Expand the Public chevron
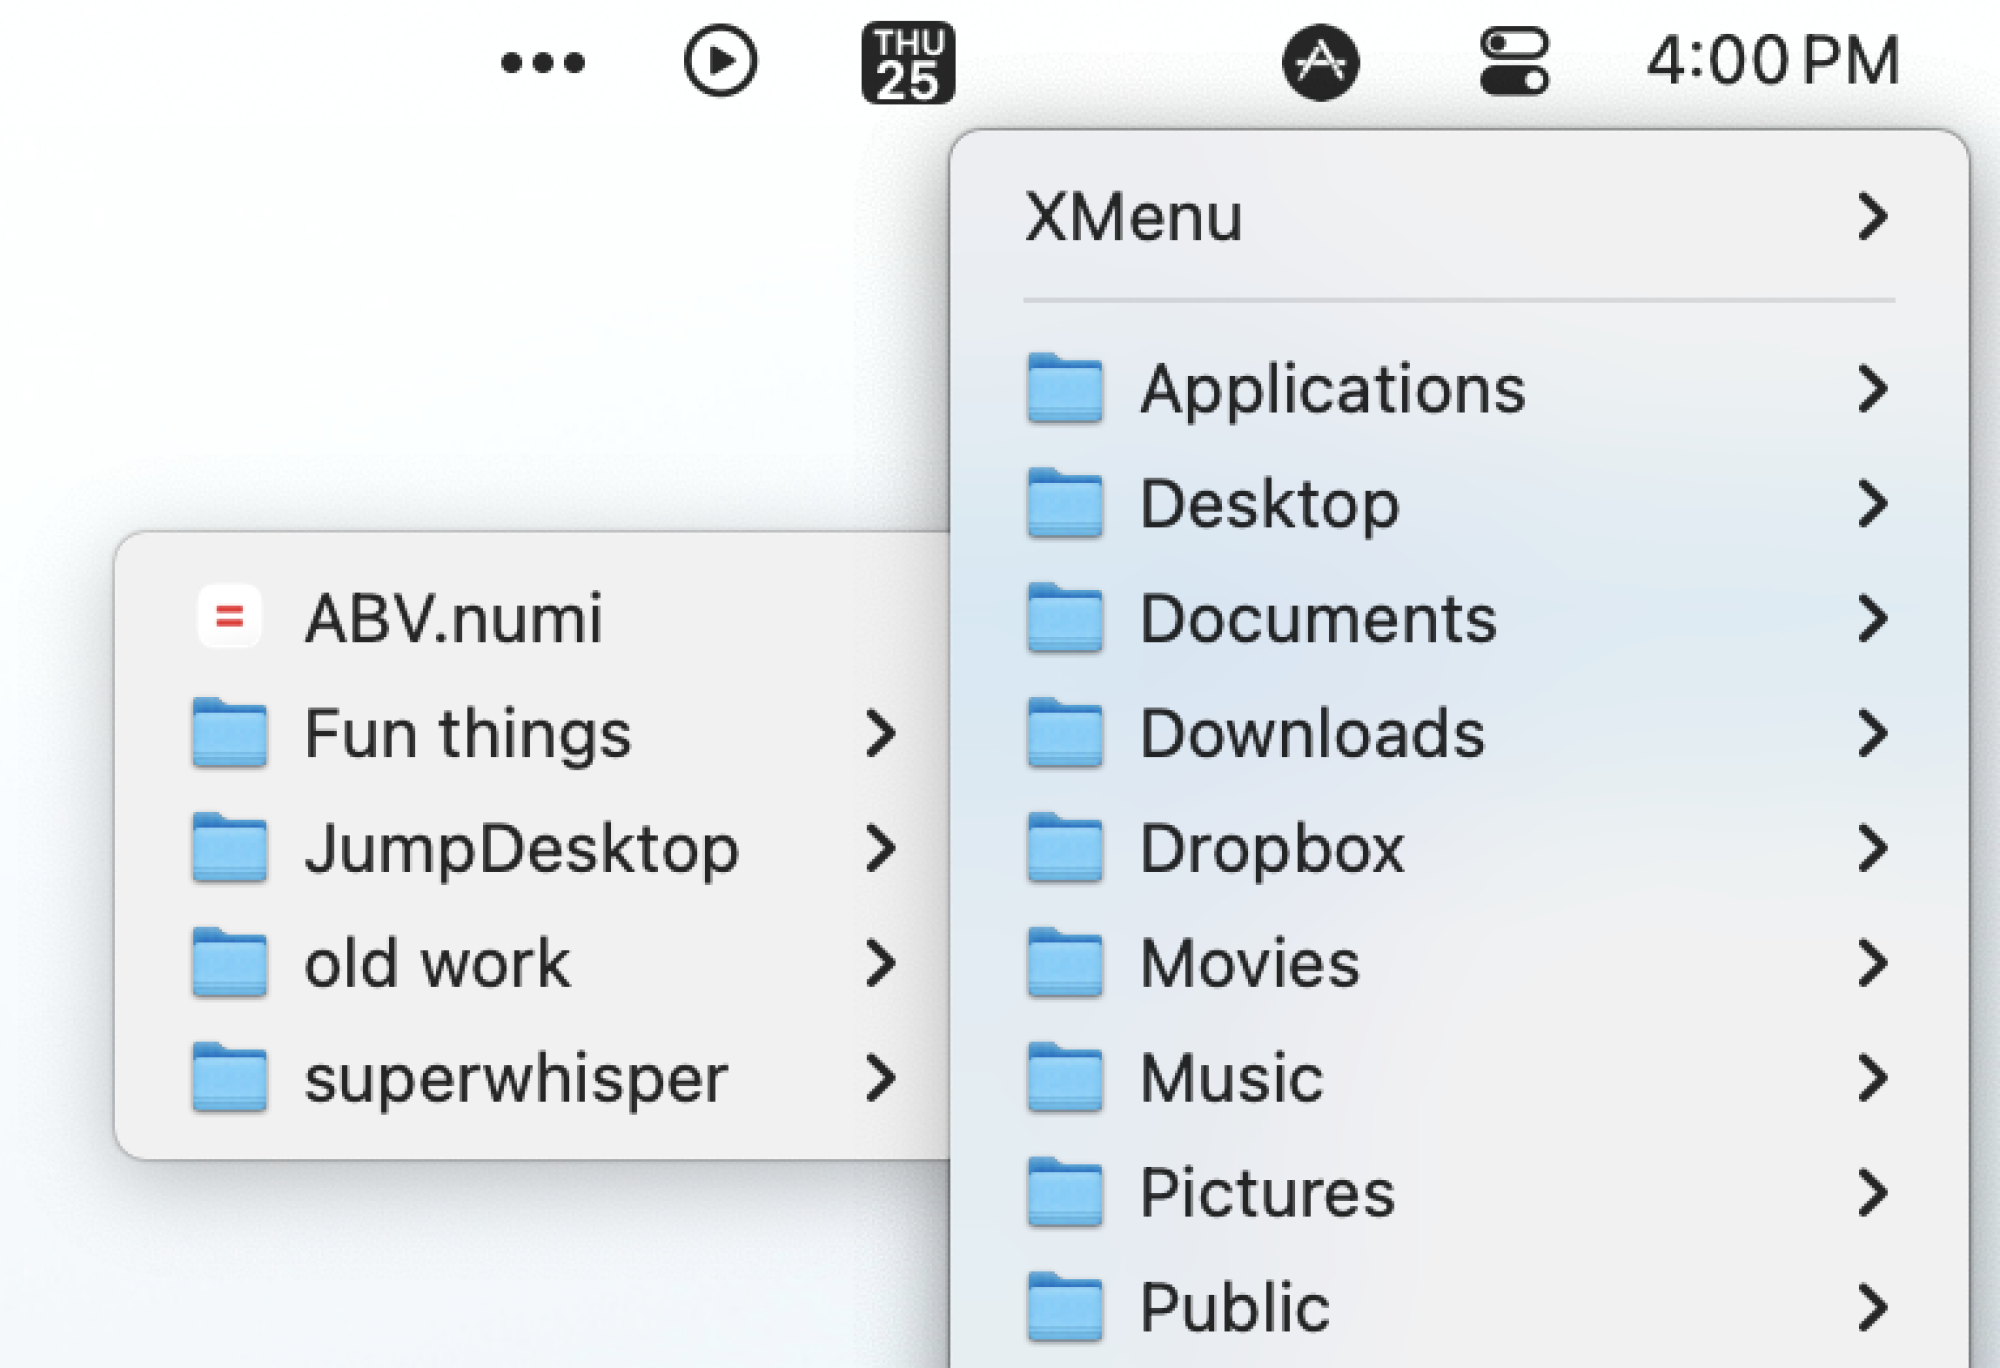 [1872, 1307]
